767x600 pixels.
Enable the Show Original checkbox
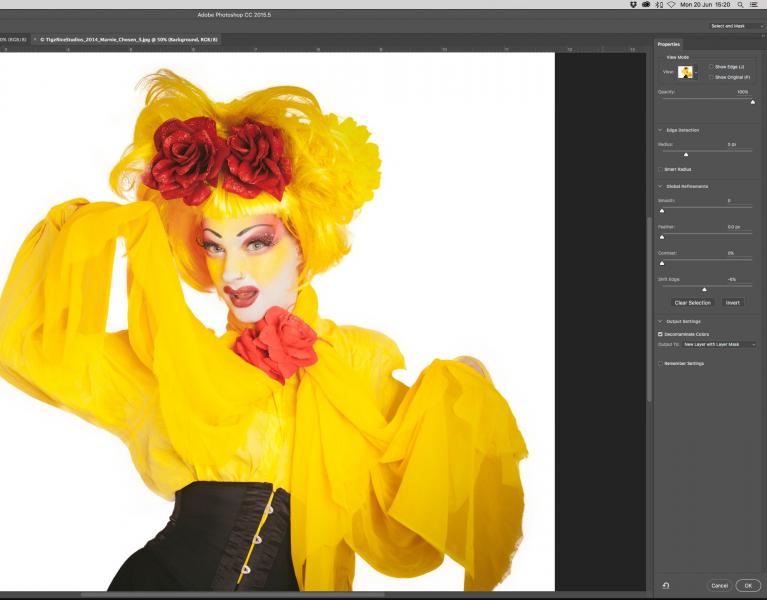coord(711,77)
